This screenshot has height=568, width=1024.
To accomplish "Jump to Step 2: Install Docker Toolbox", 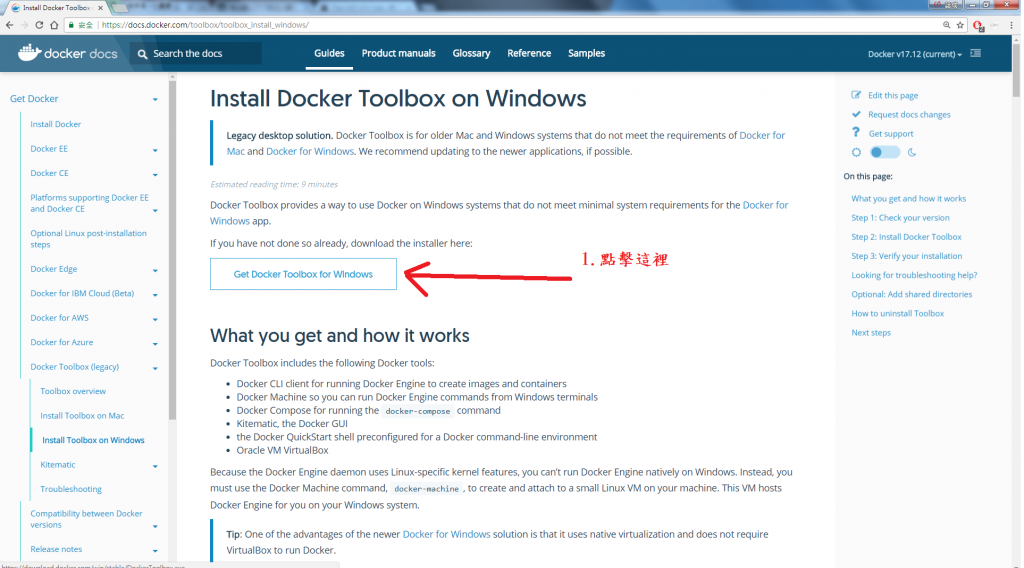I will coord(906,237).
